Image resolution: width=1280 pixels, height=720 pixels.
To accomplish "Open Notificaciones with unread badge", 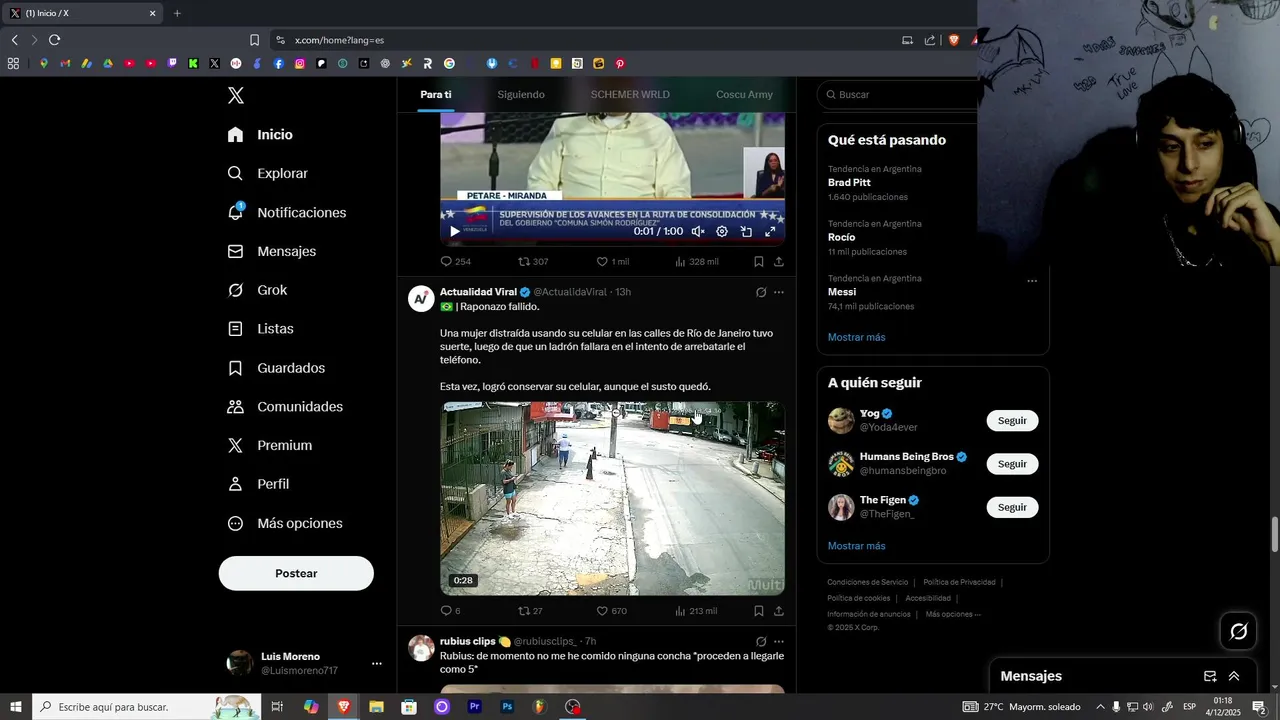I will (287, 213).
